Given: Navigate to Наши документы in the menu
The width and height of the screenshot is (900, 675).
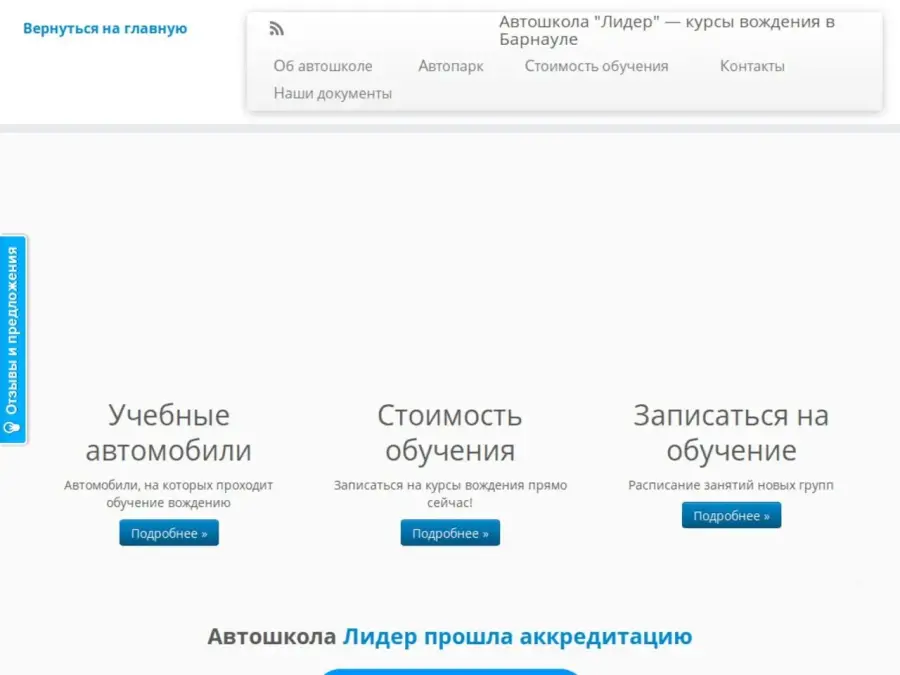Looking at the screenshot, I should [x=333, y=93].
